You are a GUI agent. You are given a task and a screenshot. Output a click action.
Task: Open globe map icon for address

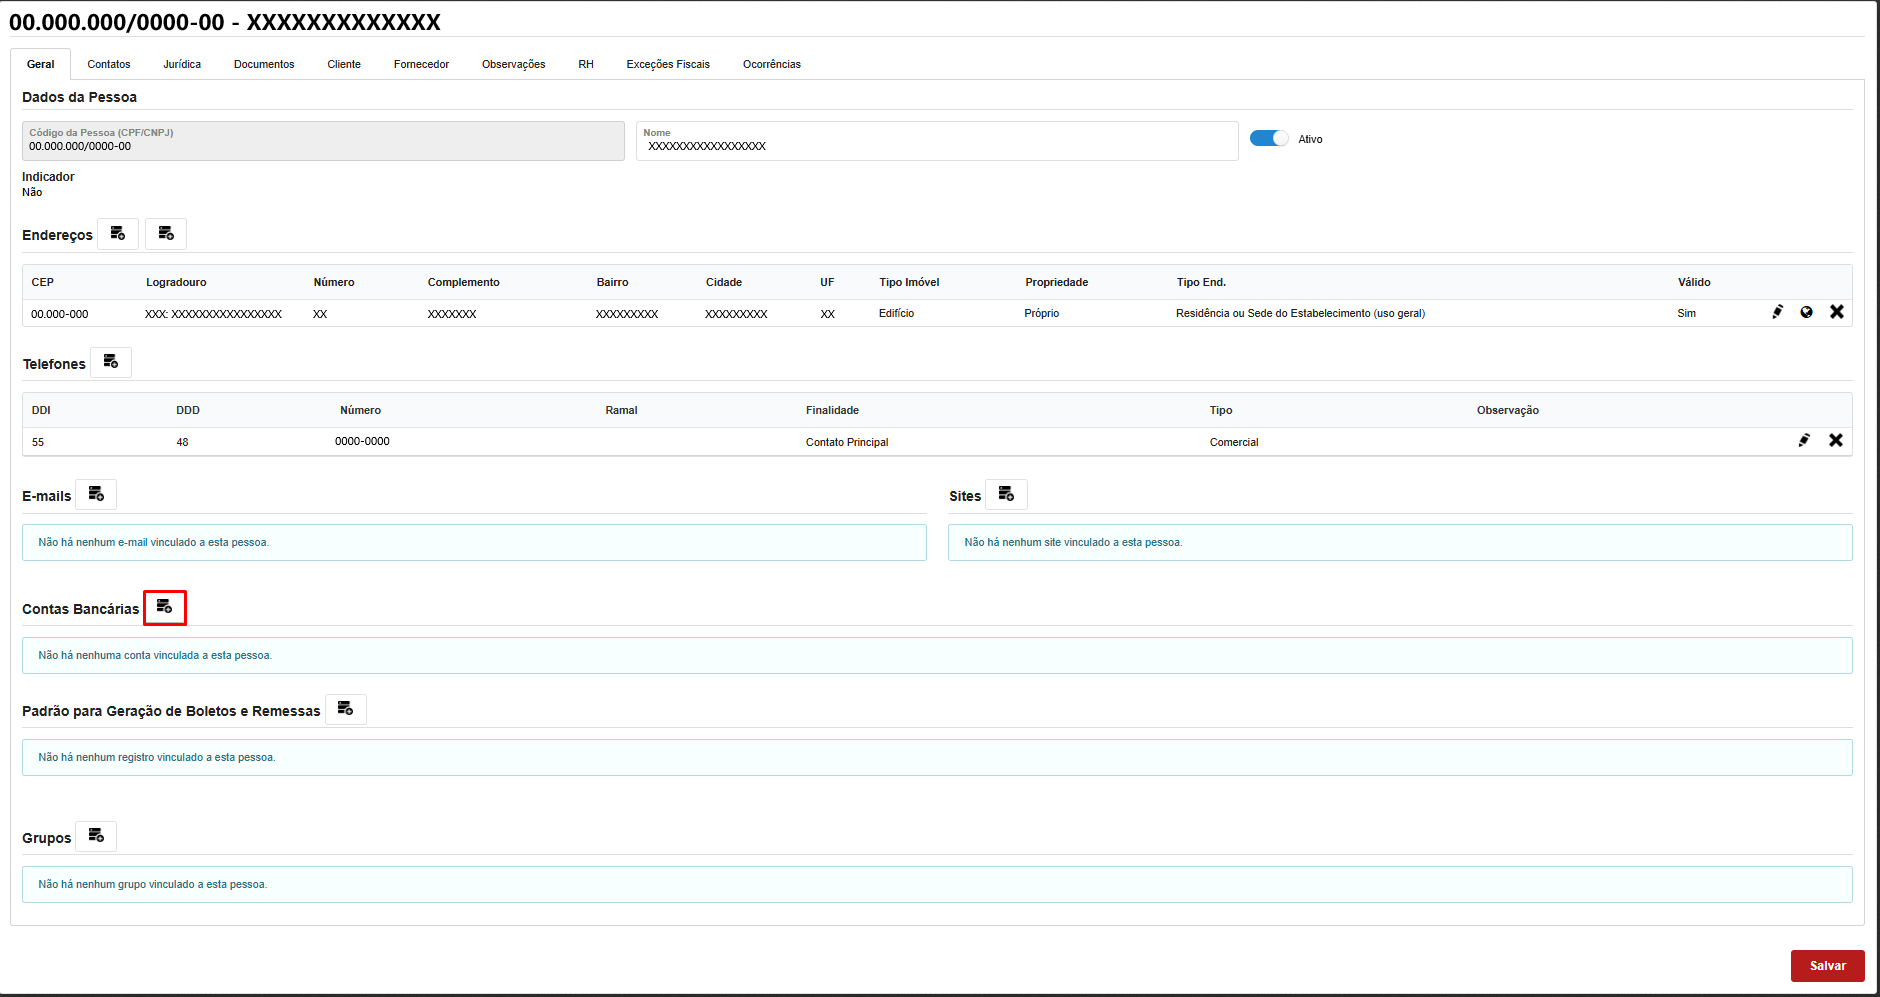[x=1806, y=312]
